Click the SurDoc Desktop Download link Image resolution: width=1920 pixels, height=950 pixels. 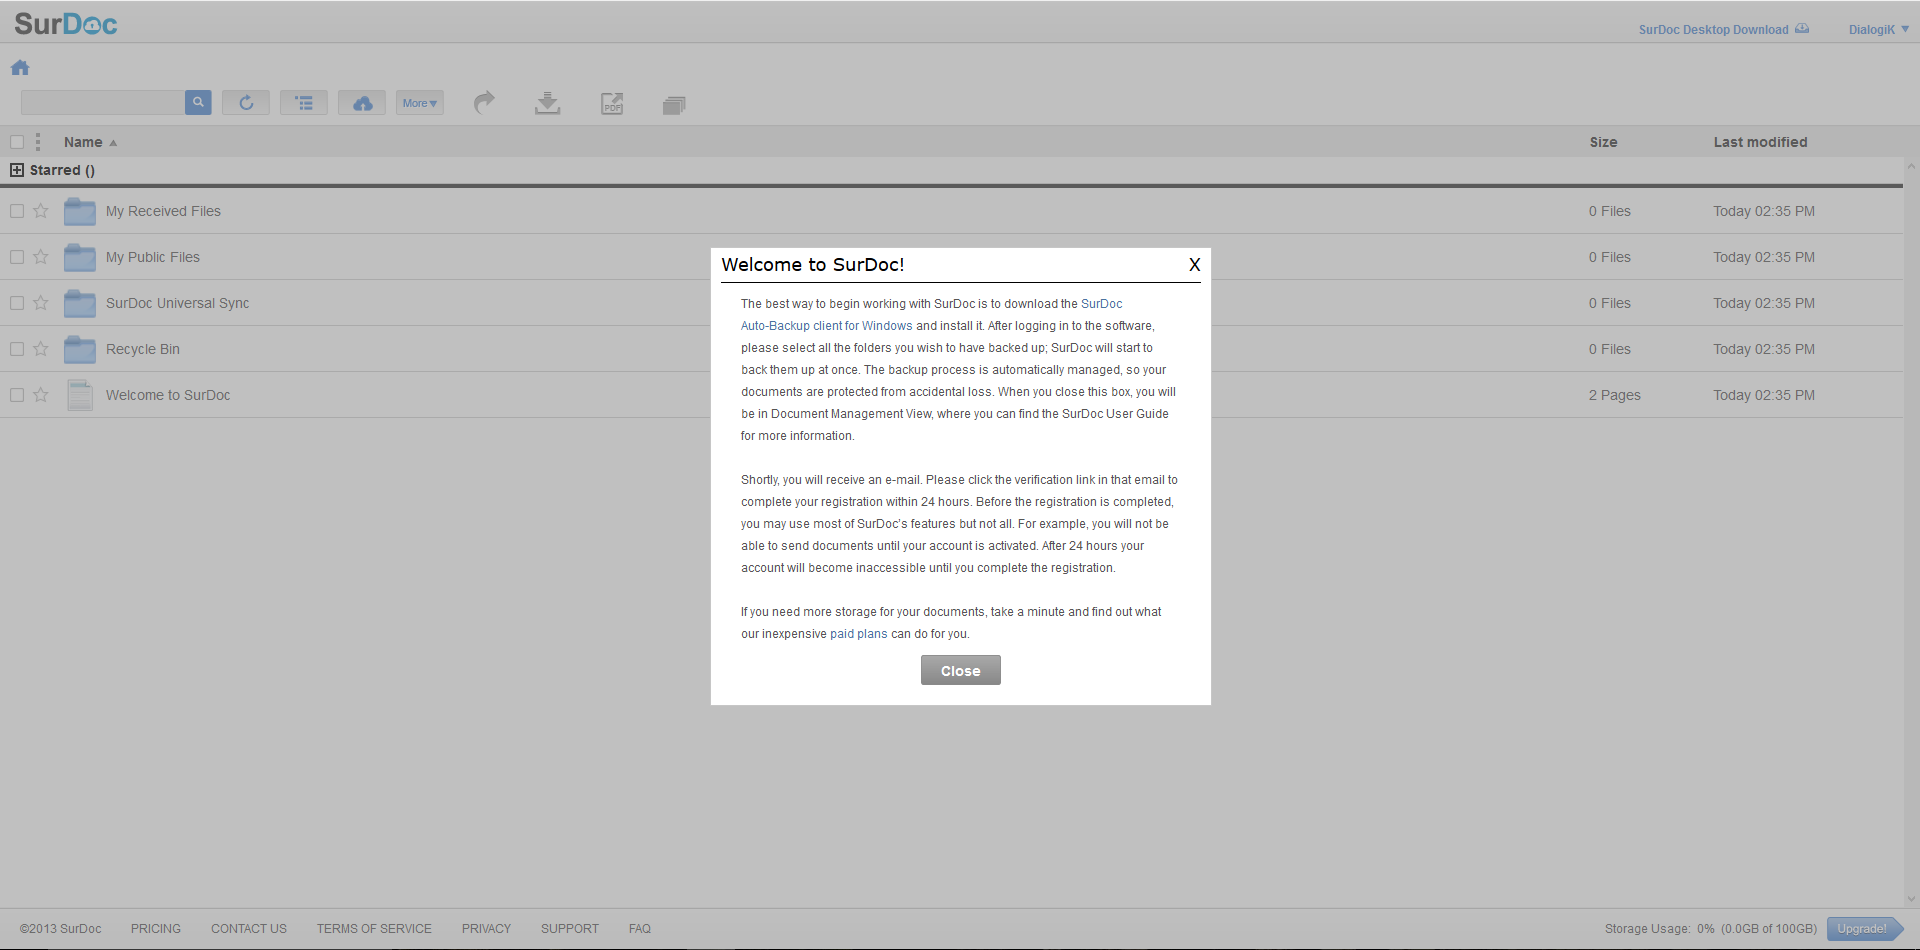point(1723,29)
